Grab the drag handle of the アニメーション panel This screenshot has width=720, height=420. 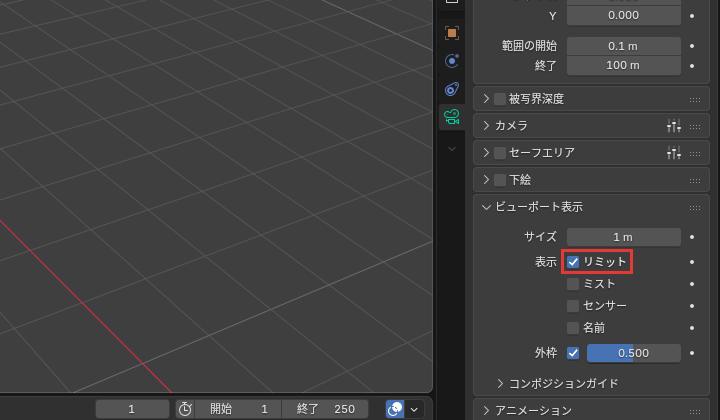(695, 411)
